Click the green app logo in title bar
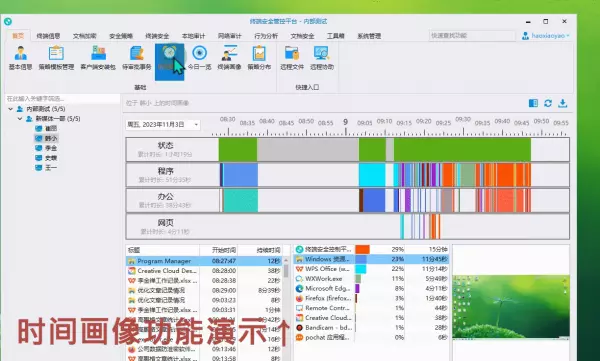The image size is (600, 361). point(8,21)
